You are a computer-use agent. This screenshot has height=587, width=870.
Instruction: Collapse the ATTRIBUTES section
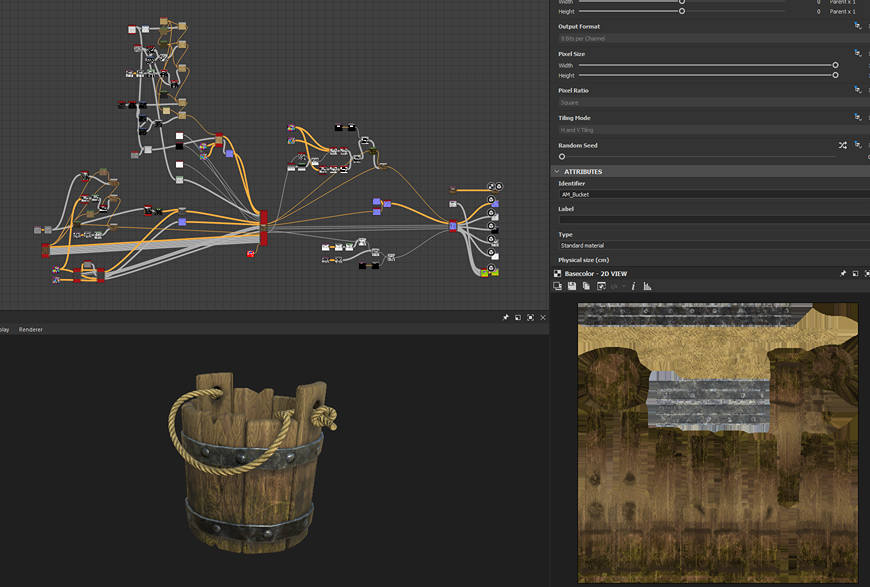click(557, 171)
